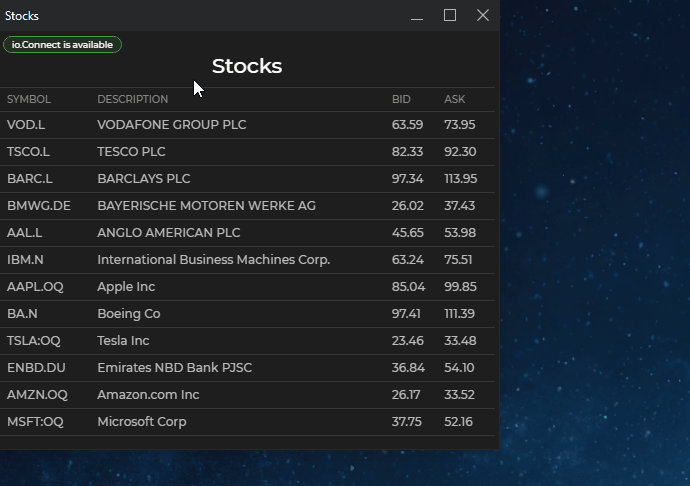The height and width of the screenshot is (486, 690).
Task: Select the AMZN.OQ symbol cell
Action: pos(37,394)
